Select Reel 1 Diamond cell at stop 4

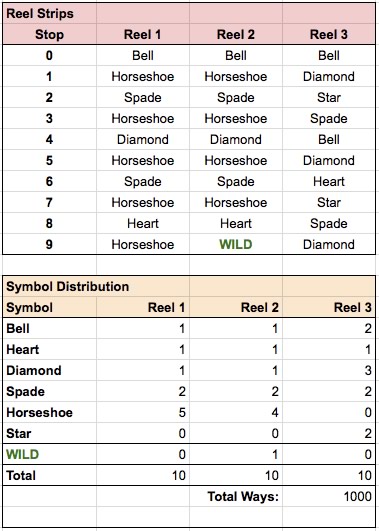143,140
